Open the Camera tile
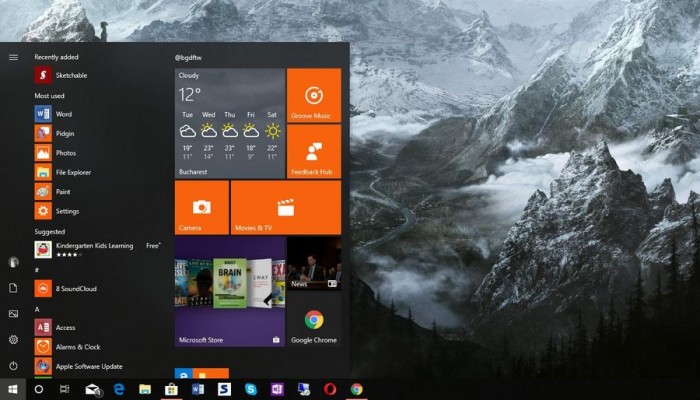This screenshot has width=700, height=400. point(202,208)
